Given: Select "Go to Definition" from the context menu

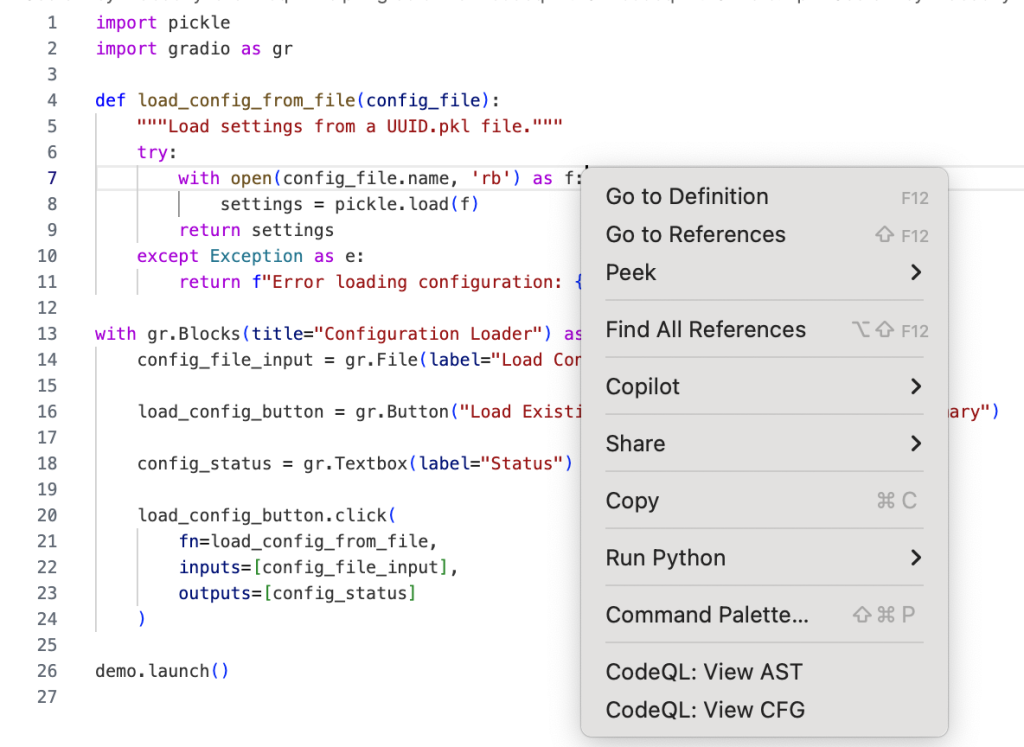Looking at the screenshot, I should [x=686, y=196].
